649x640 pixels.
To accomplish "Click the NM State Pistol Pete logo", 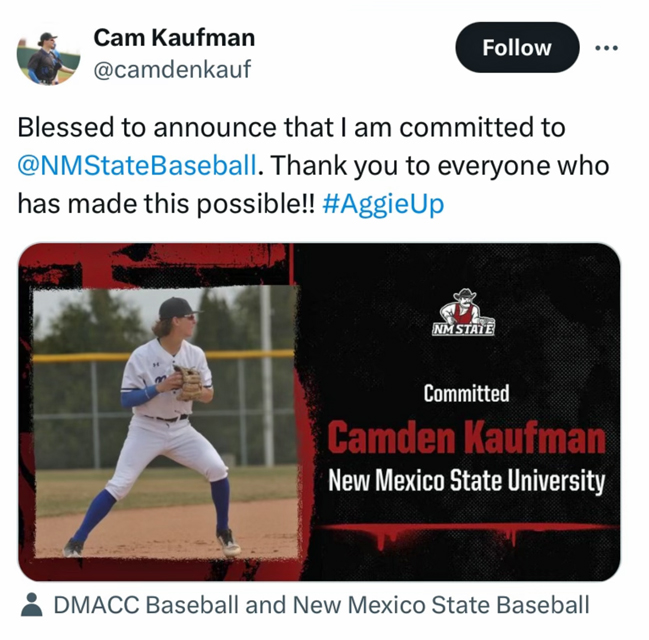I will (x=464, y=313).
